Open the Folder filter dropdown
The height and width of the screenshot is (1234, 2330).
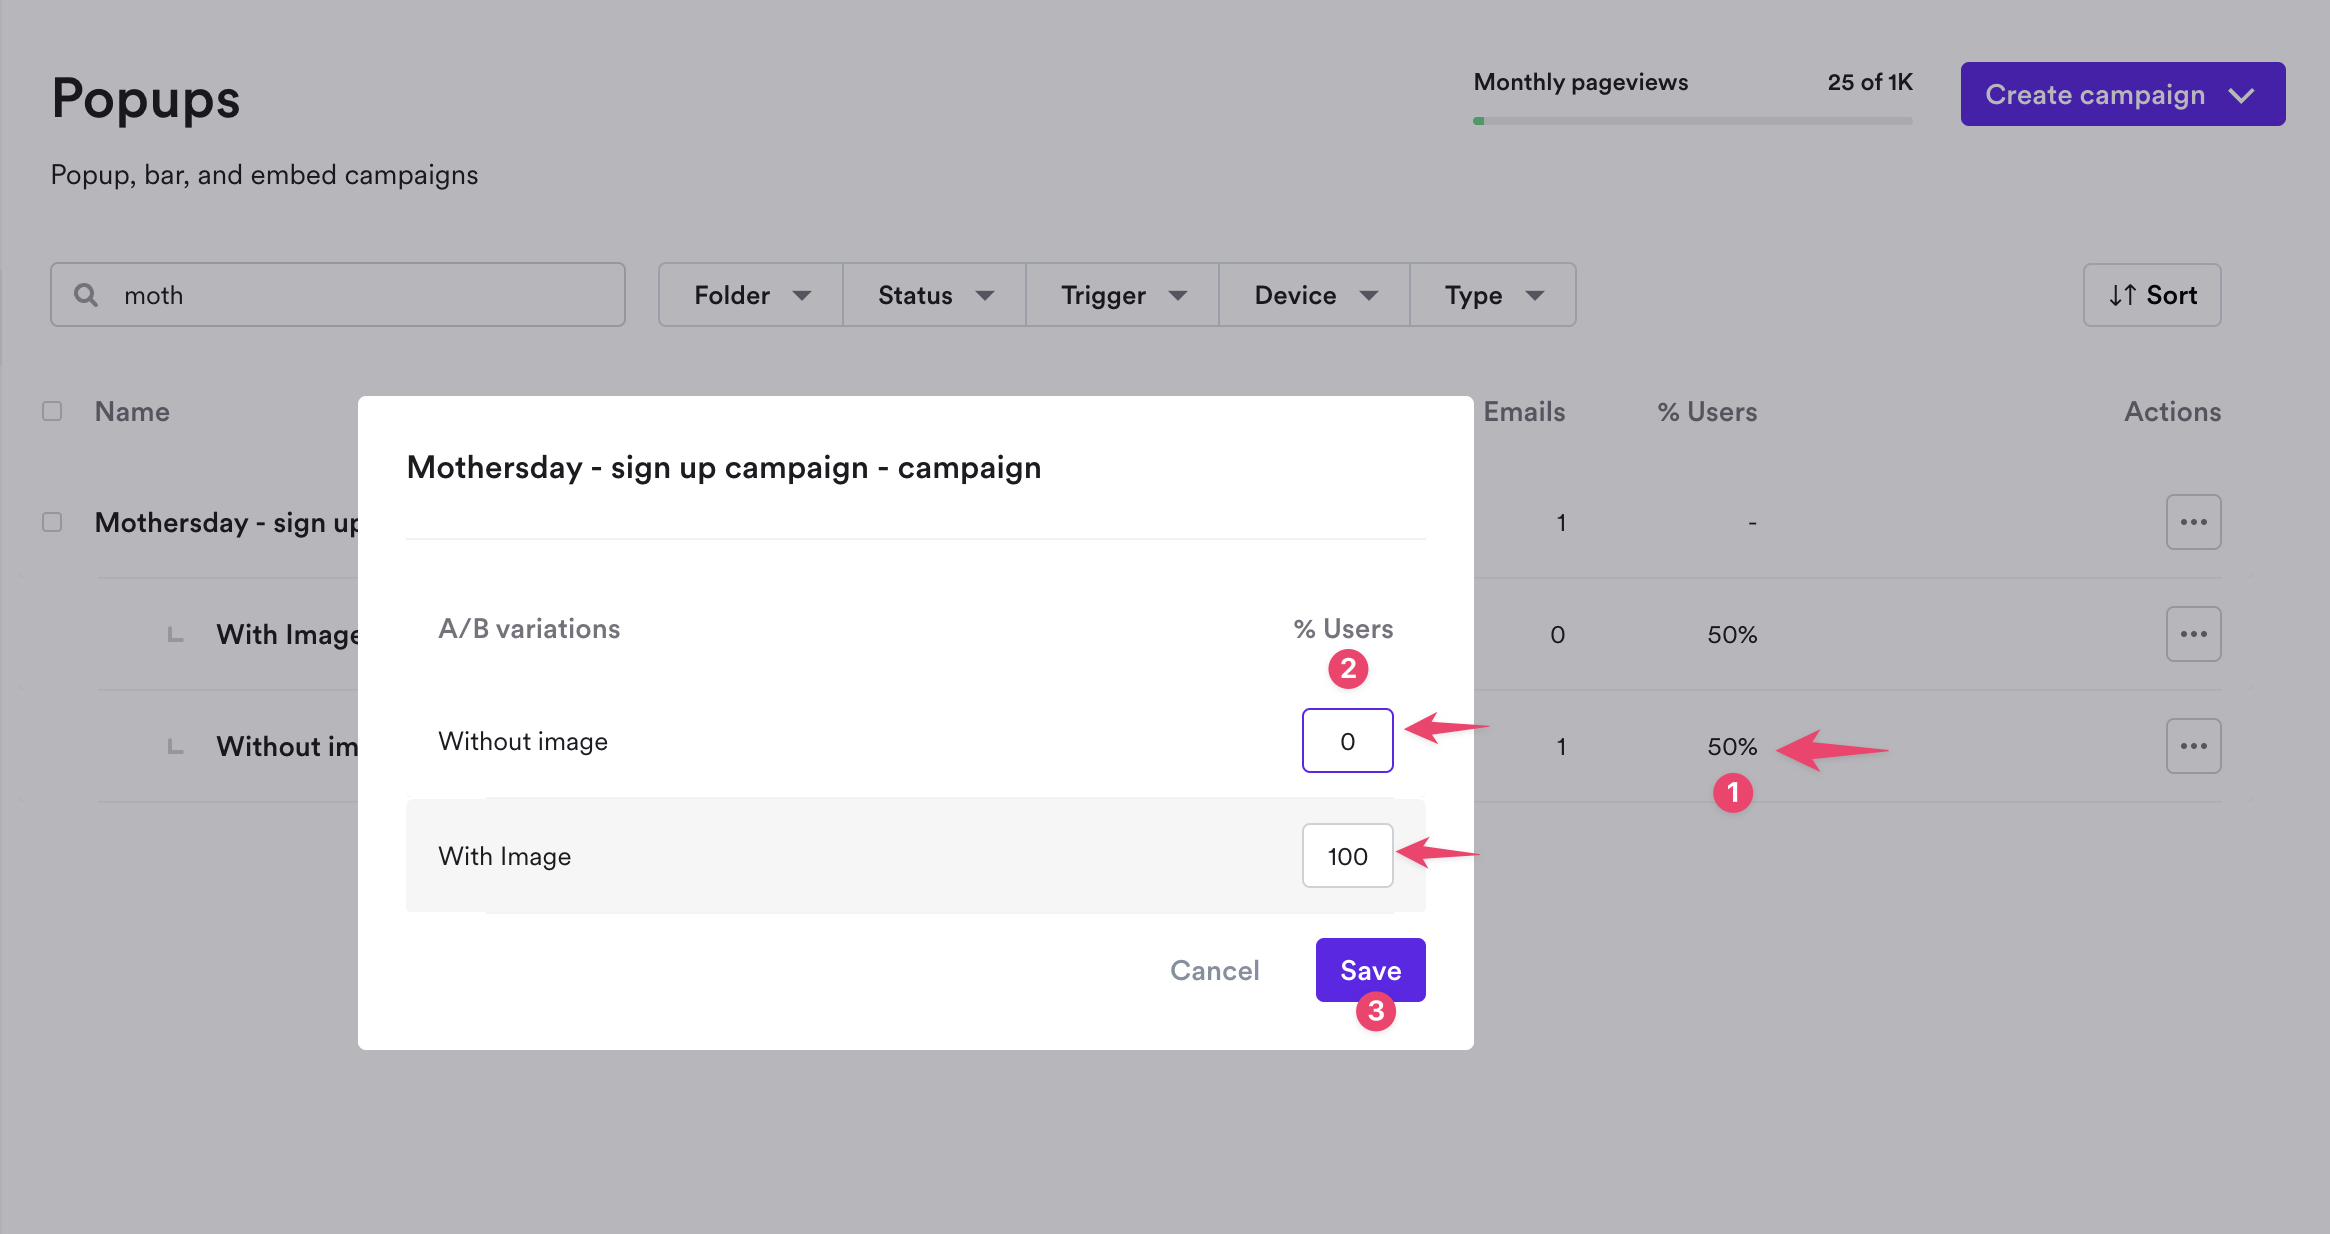point(751,295)
